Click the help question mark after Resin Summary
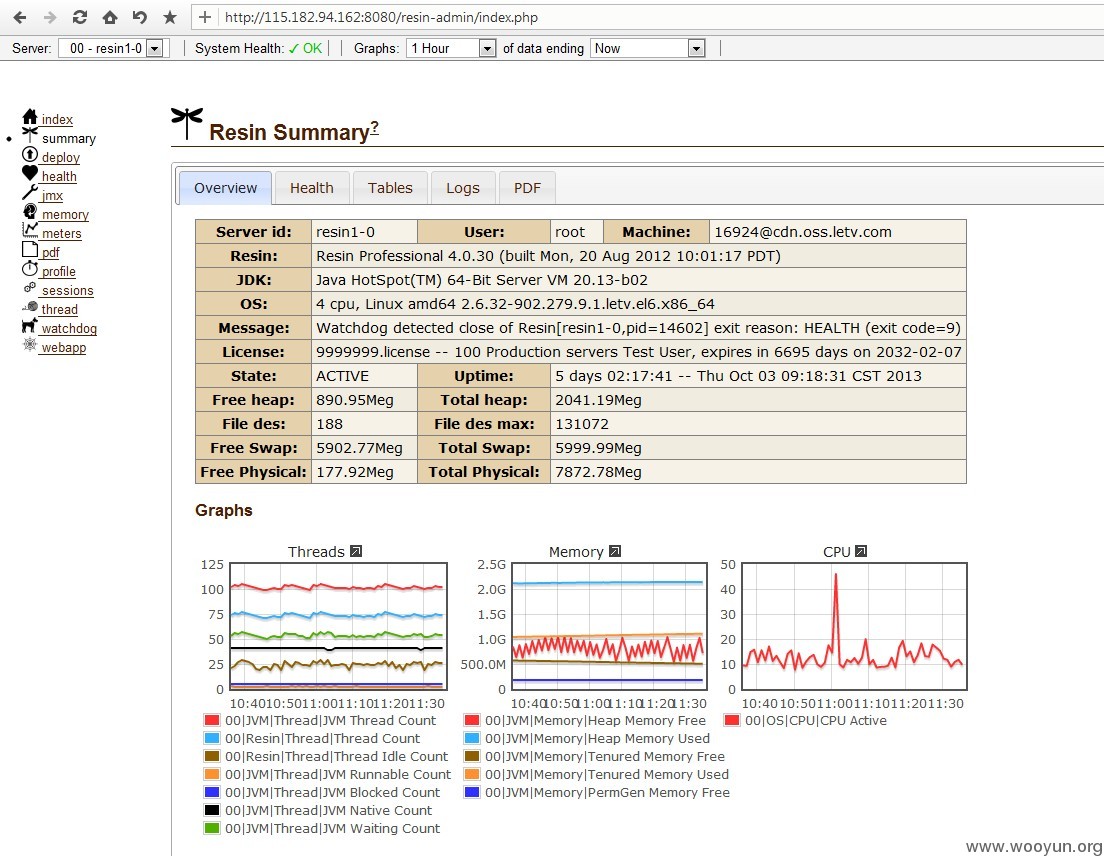The width and height of the screenshot is (1104, 856). 375,127
